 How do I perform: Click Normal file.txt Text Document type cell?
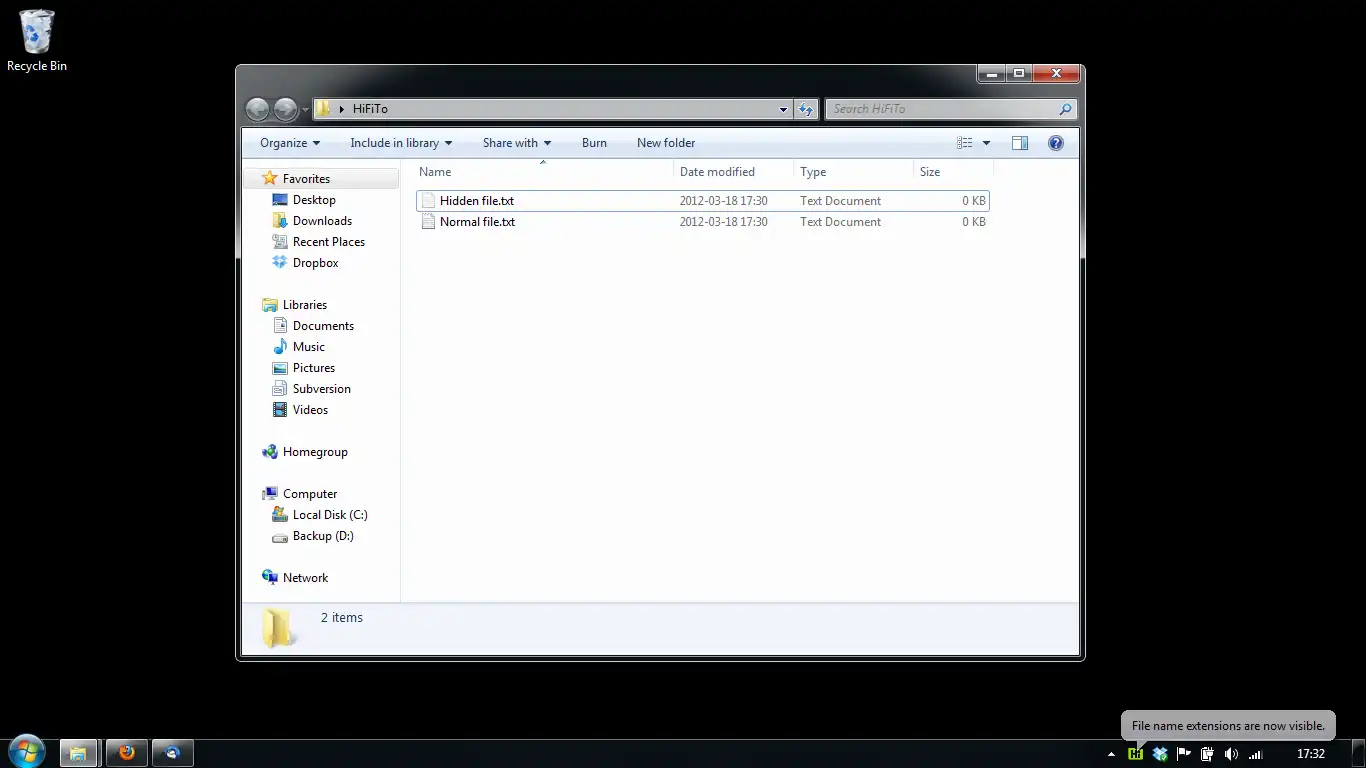pos(840,222)
